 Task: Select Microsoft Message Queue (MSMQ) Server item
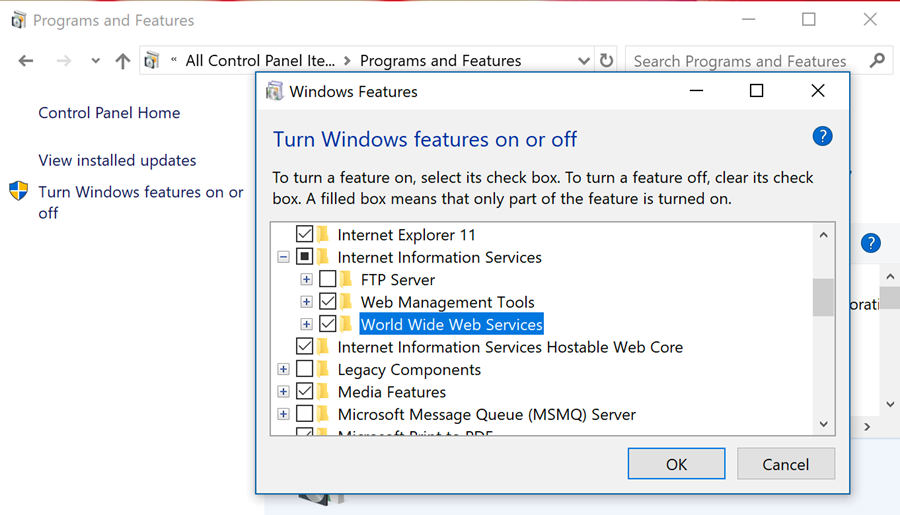pyautogui.click(x=487, y=414)
